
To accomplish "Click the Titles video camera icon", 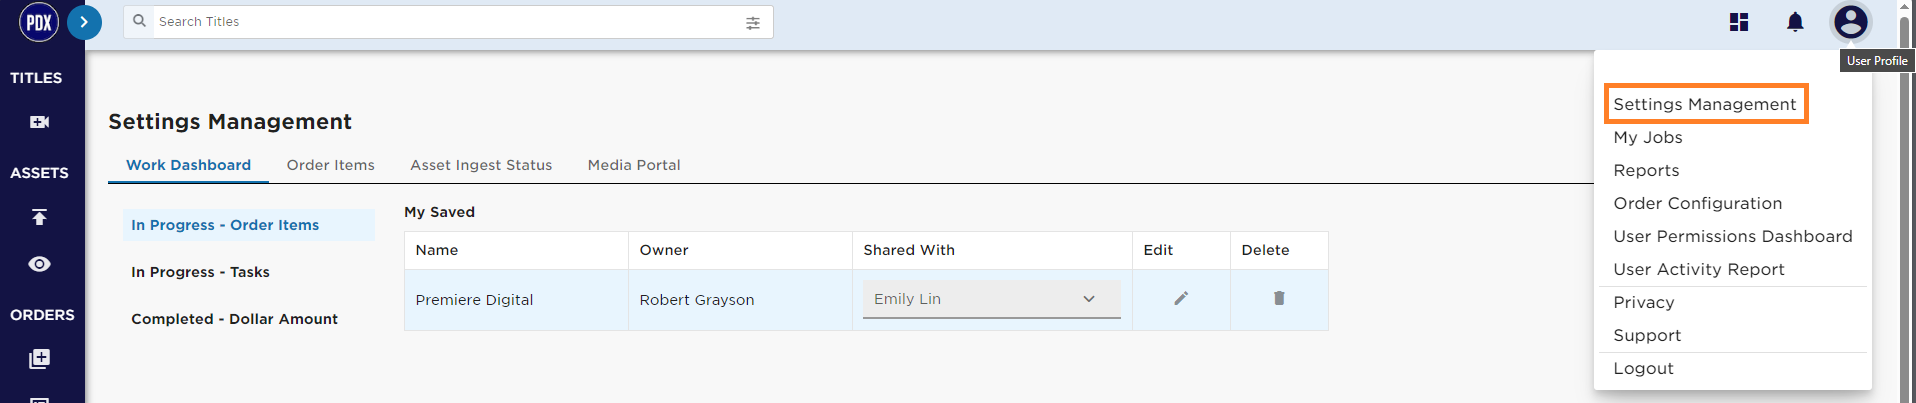I will click(39, 122).
